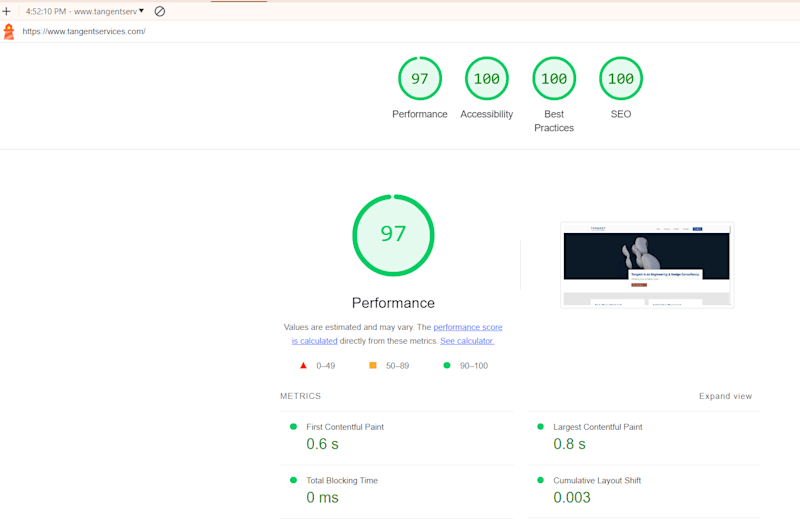This screenshot has width=800, height=522.
Task: Click the First Contentful Paint metric label
Action: pos(345,427)
